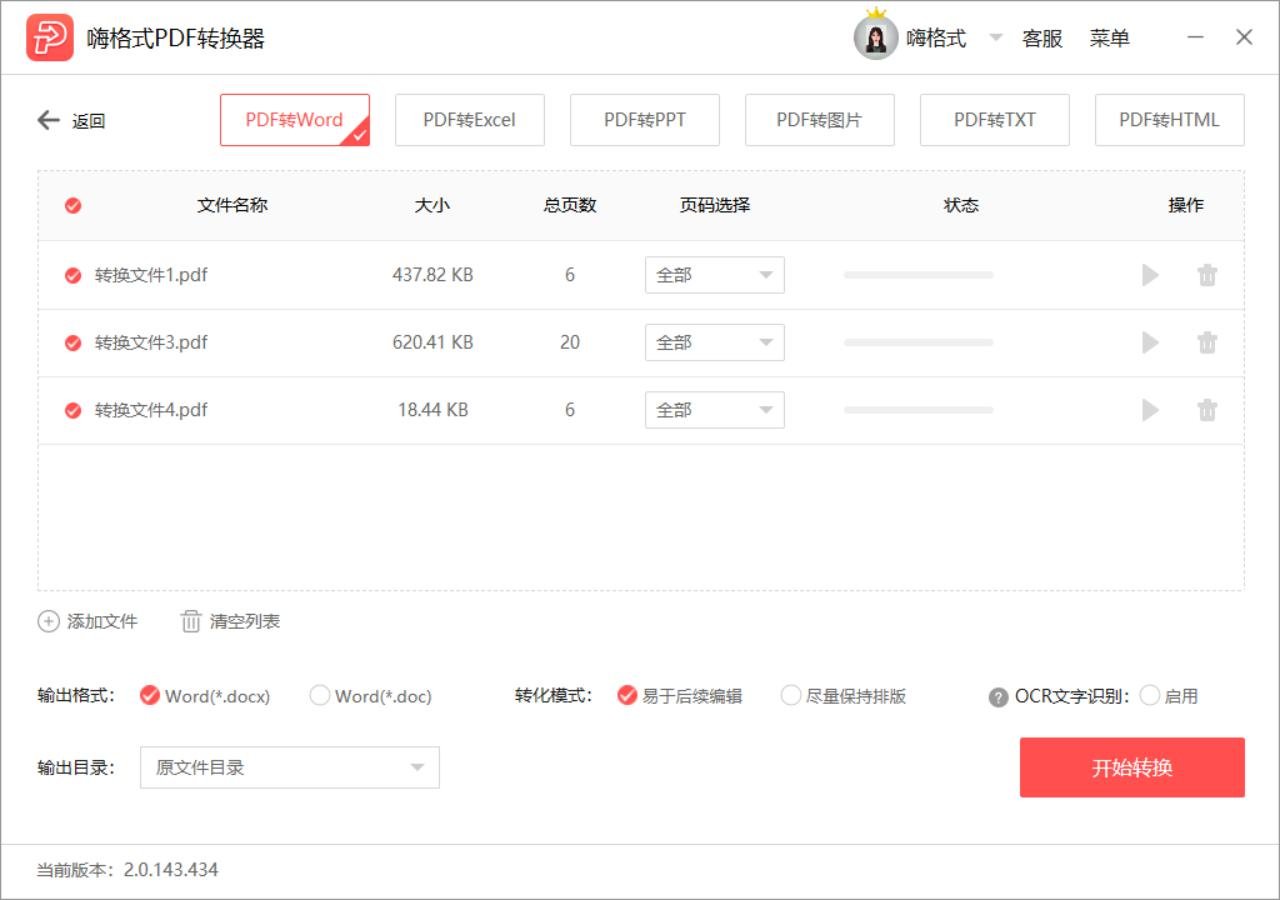Open page selection dropdown for 转换文件3.pdf
This screenshot has width=1280, height=900.
[714, 342]
